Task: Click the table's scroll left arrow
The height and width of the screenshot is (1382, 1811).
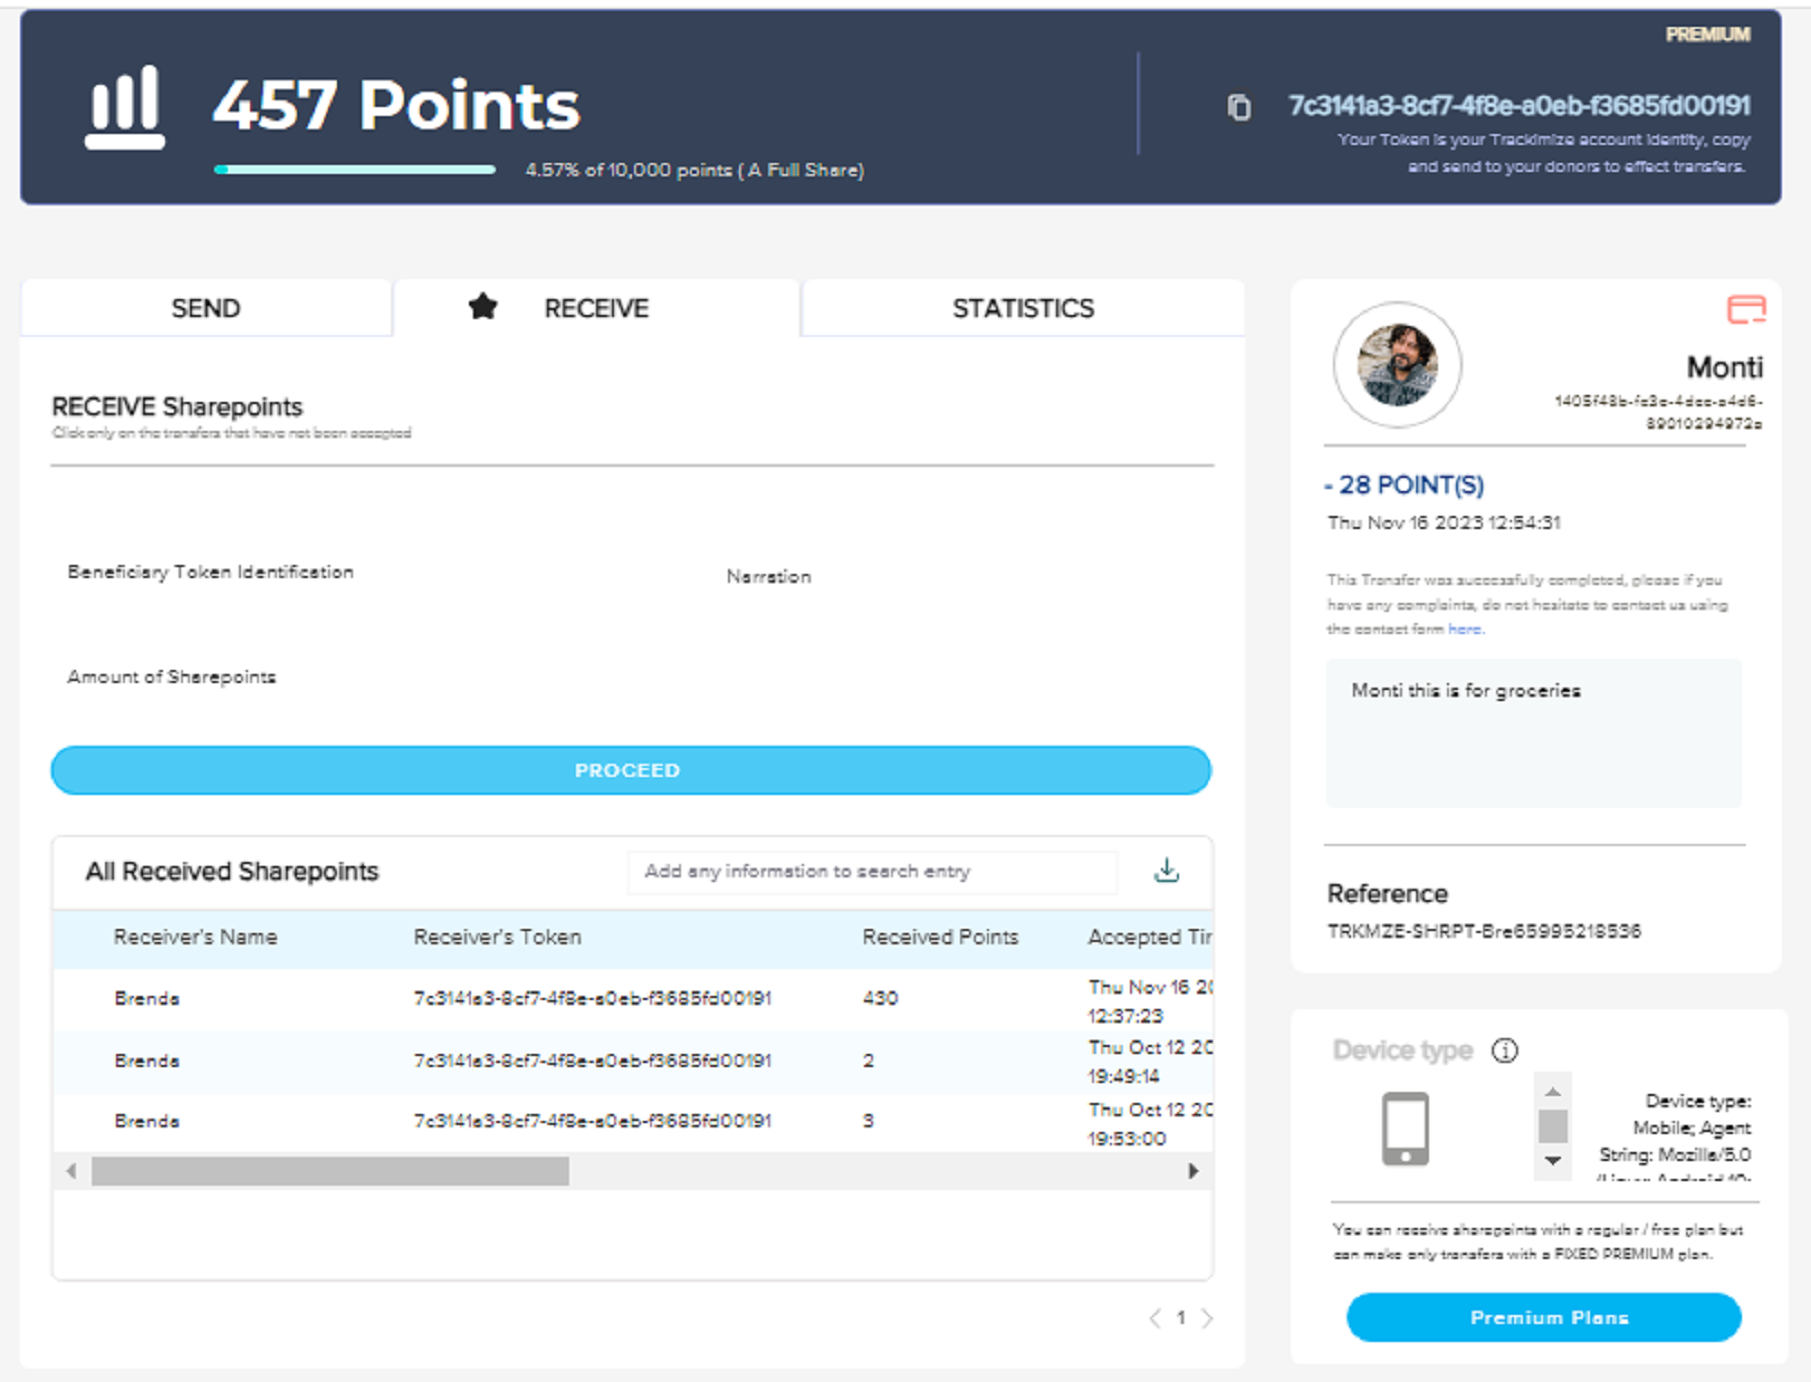Action: [x=71, y=1171]
